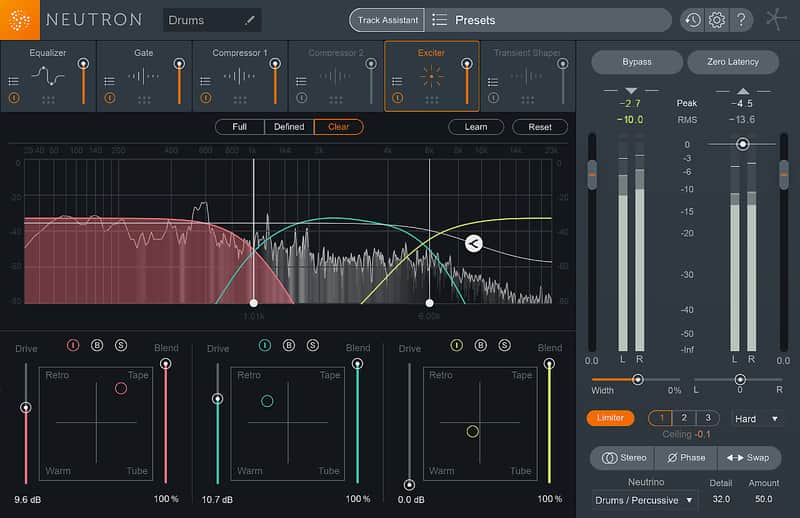Bypass the red low band
This screenshot has height=518, width=800.
pos(97,346)
